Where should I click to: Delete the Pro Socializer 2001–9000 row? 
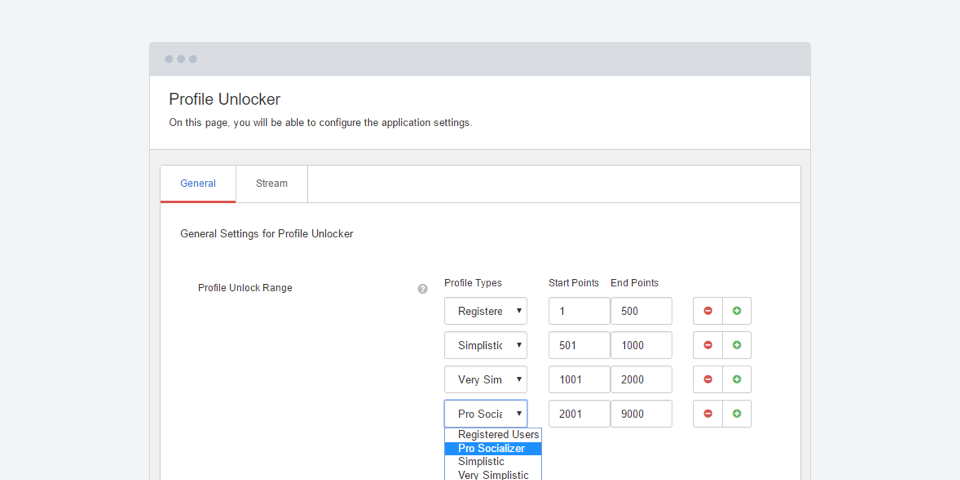[x=708, y=414]
